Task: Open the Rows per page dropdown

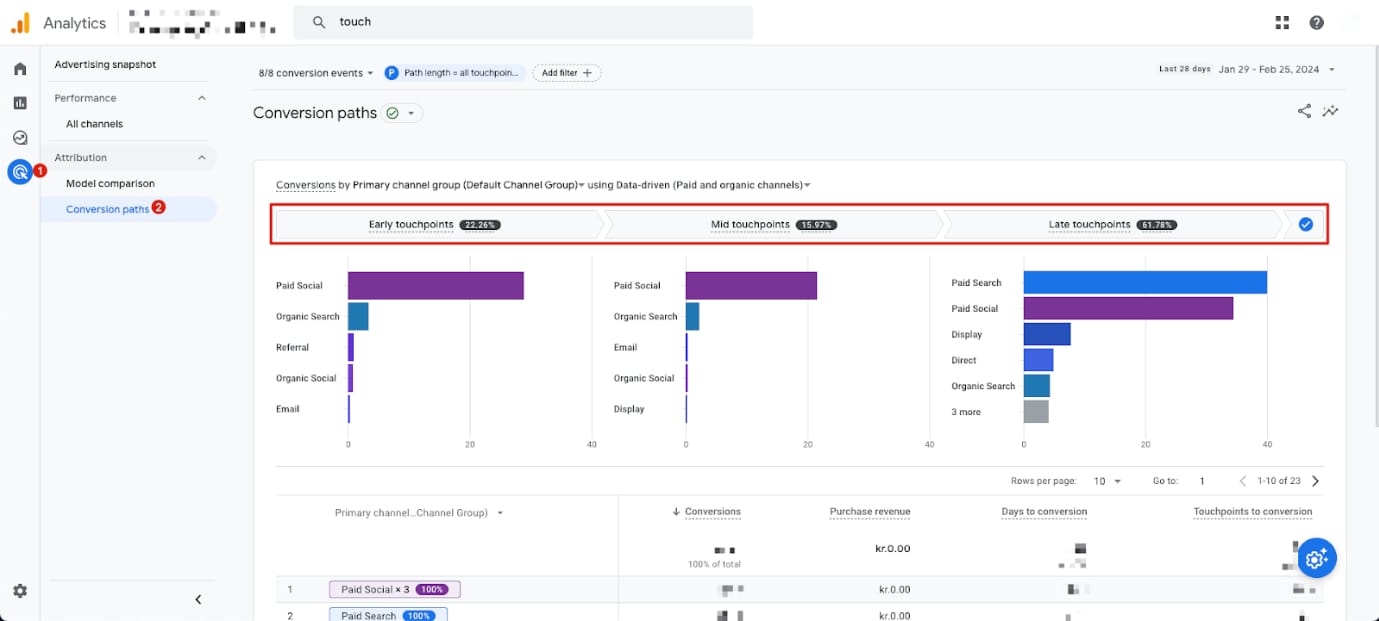Action: click(x=1107, y=481)
